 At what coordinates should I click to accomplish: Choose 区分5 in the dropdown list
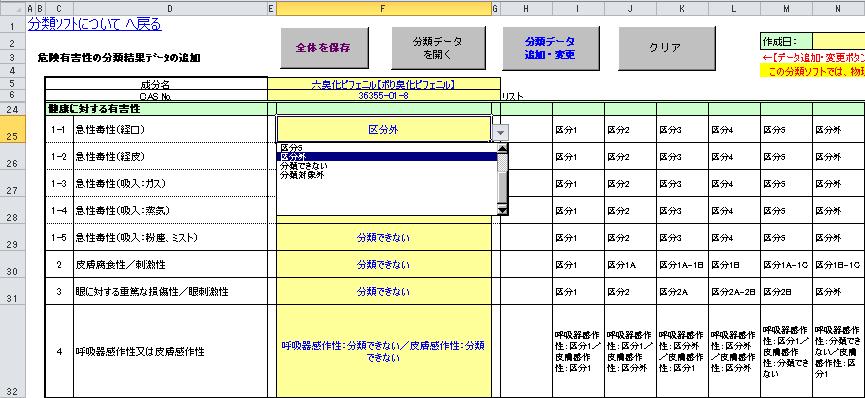(291, 148)
